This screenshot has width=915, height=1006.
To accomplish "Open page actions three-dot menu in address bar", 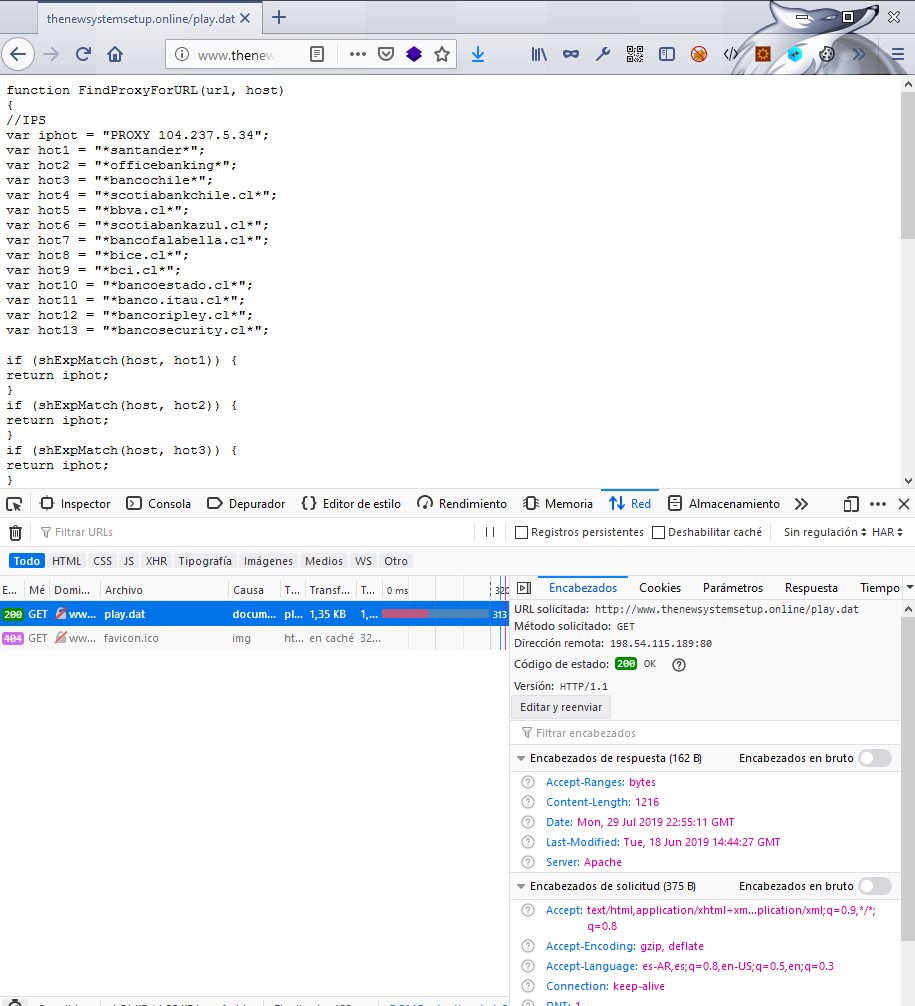I will [x=357, y=55].
